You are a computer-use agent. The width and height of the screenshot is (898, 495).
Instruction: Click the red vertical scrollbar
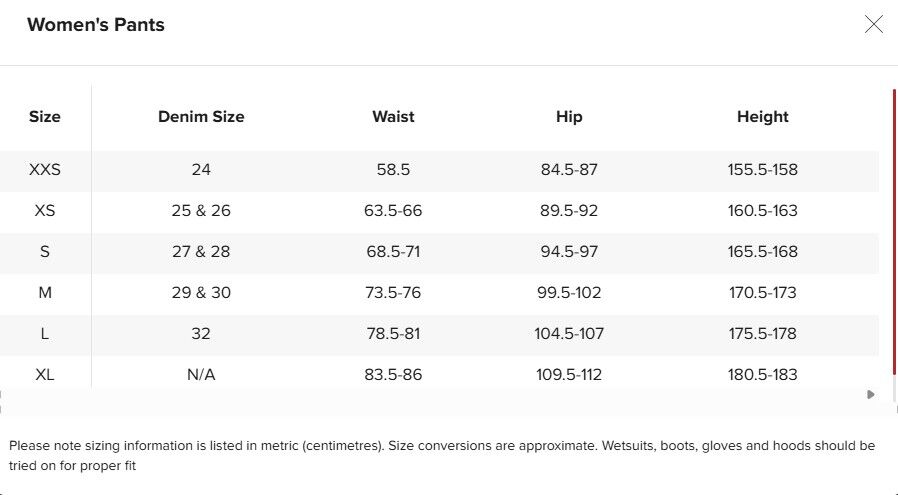coord(894,232)
